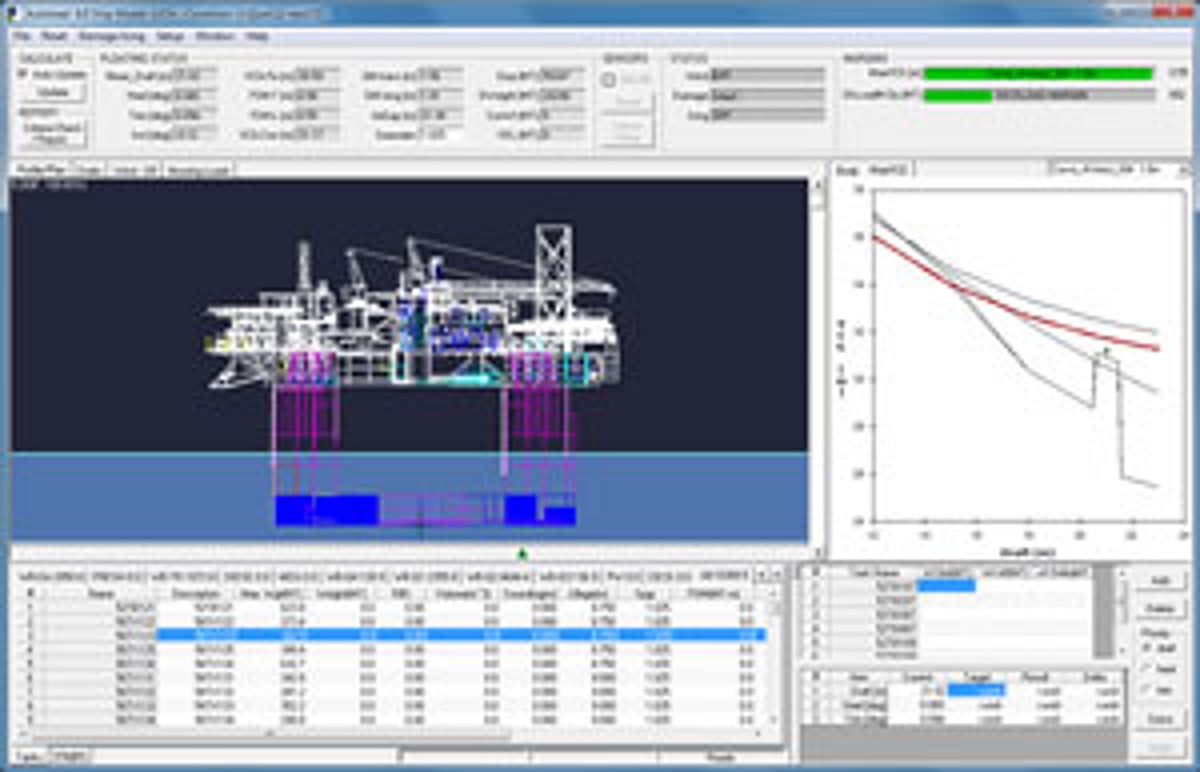Select the Load radio button in the Modify group

[1144, 668]
